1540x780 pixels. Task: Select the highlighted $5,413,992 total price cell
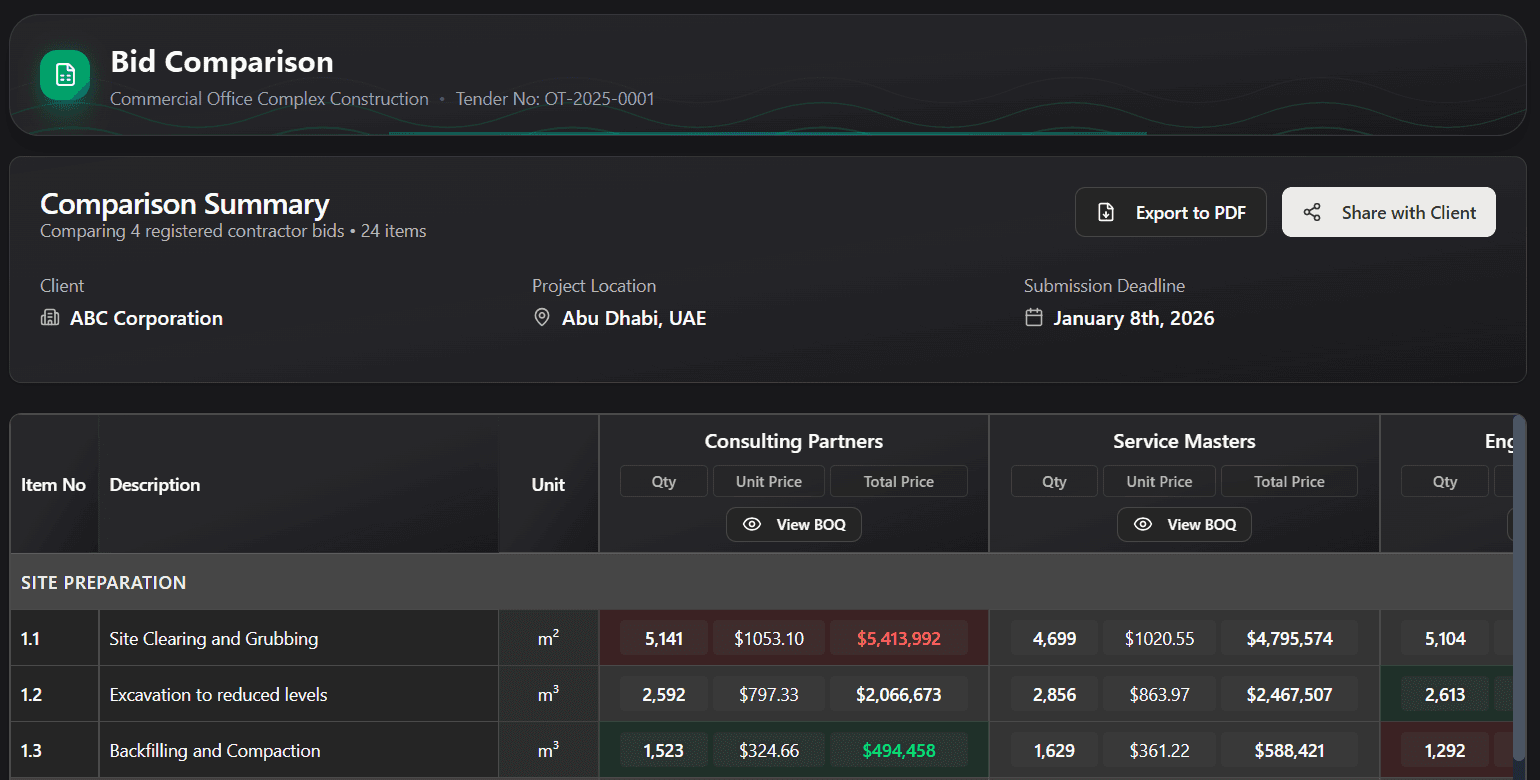click(898, 637)
